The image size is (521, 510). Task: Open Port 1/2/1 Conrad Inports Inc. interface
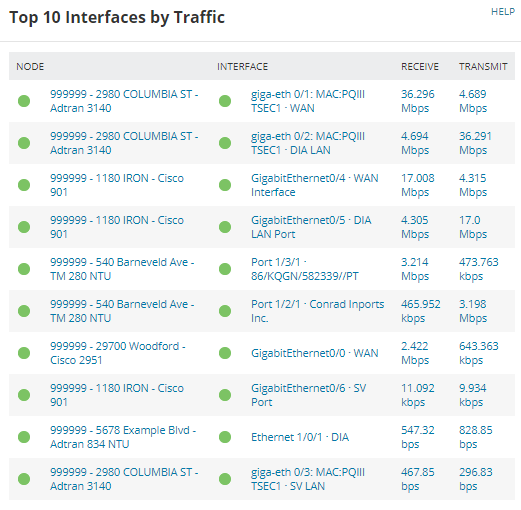point(317,311)
